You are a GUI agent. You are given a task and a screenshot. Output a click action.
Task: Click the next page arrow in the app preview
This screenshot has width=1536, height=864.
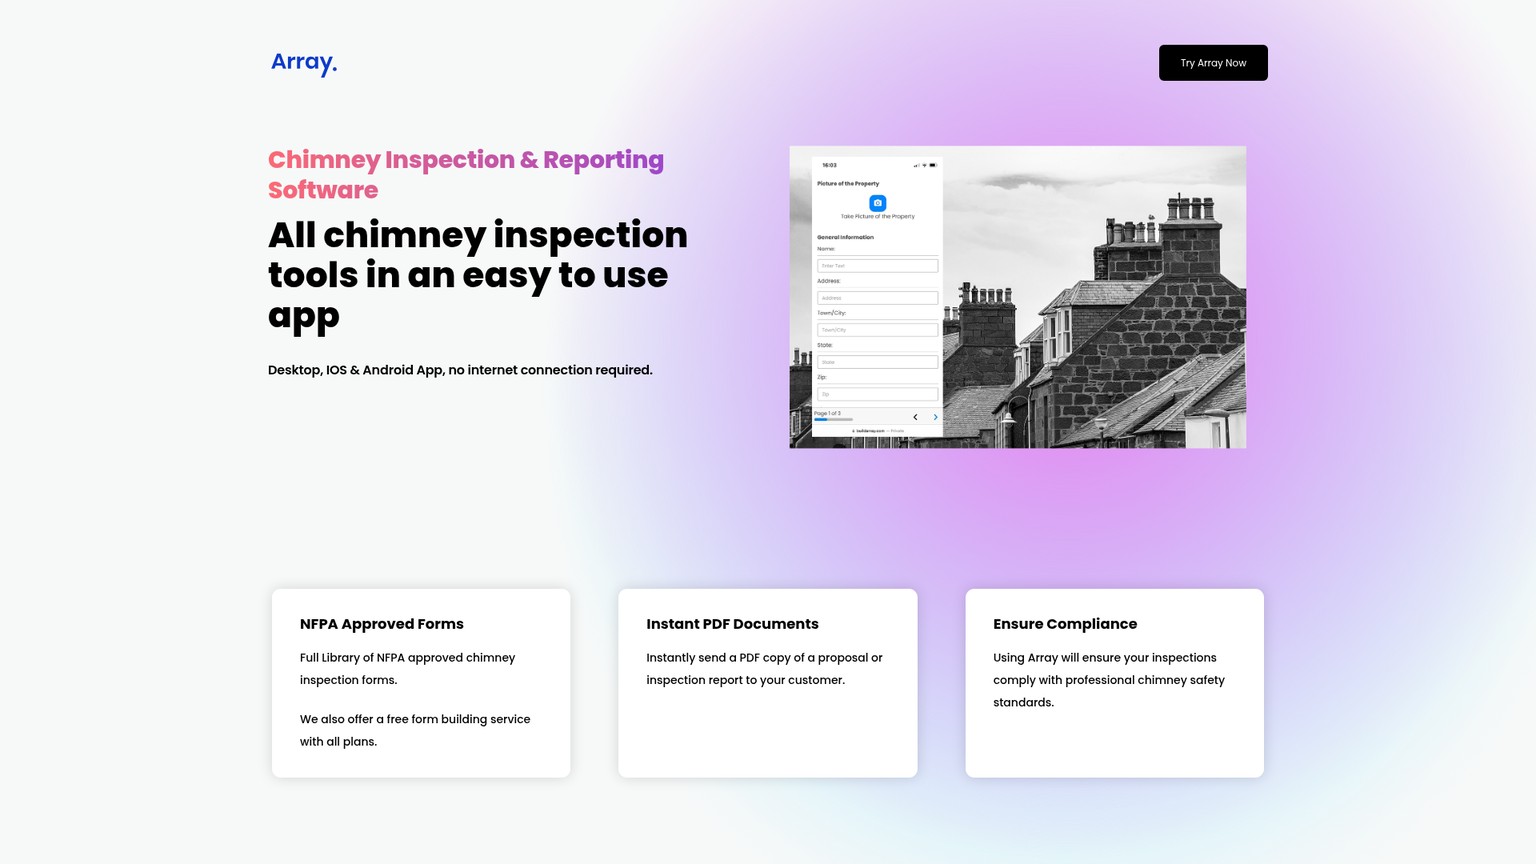tap(936, 417)
